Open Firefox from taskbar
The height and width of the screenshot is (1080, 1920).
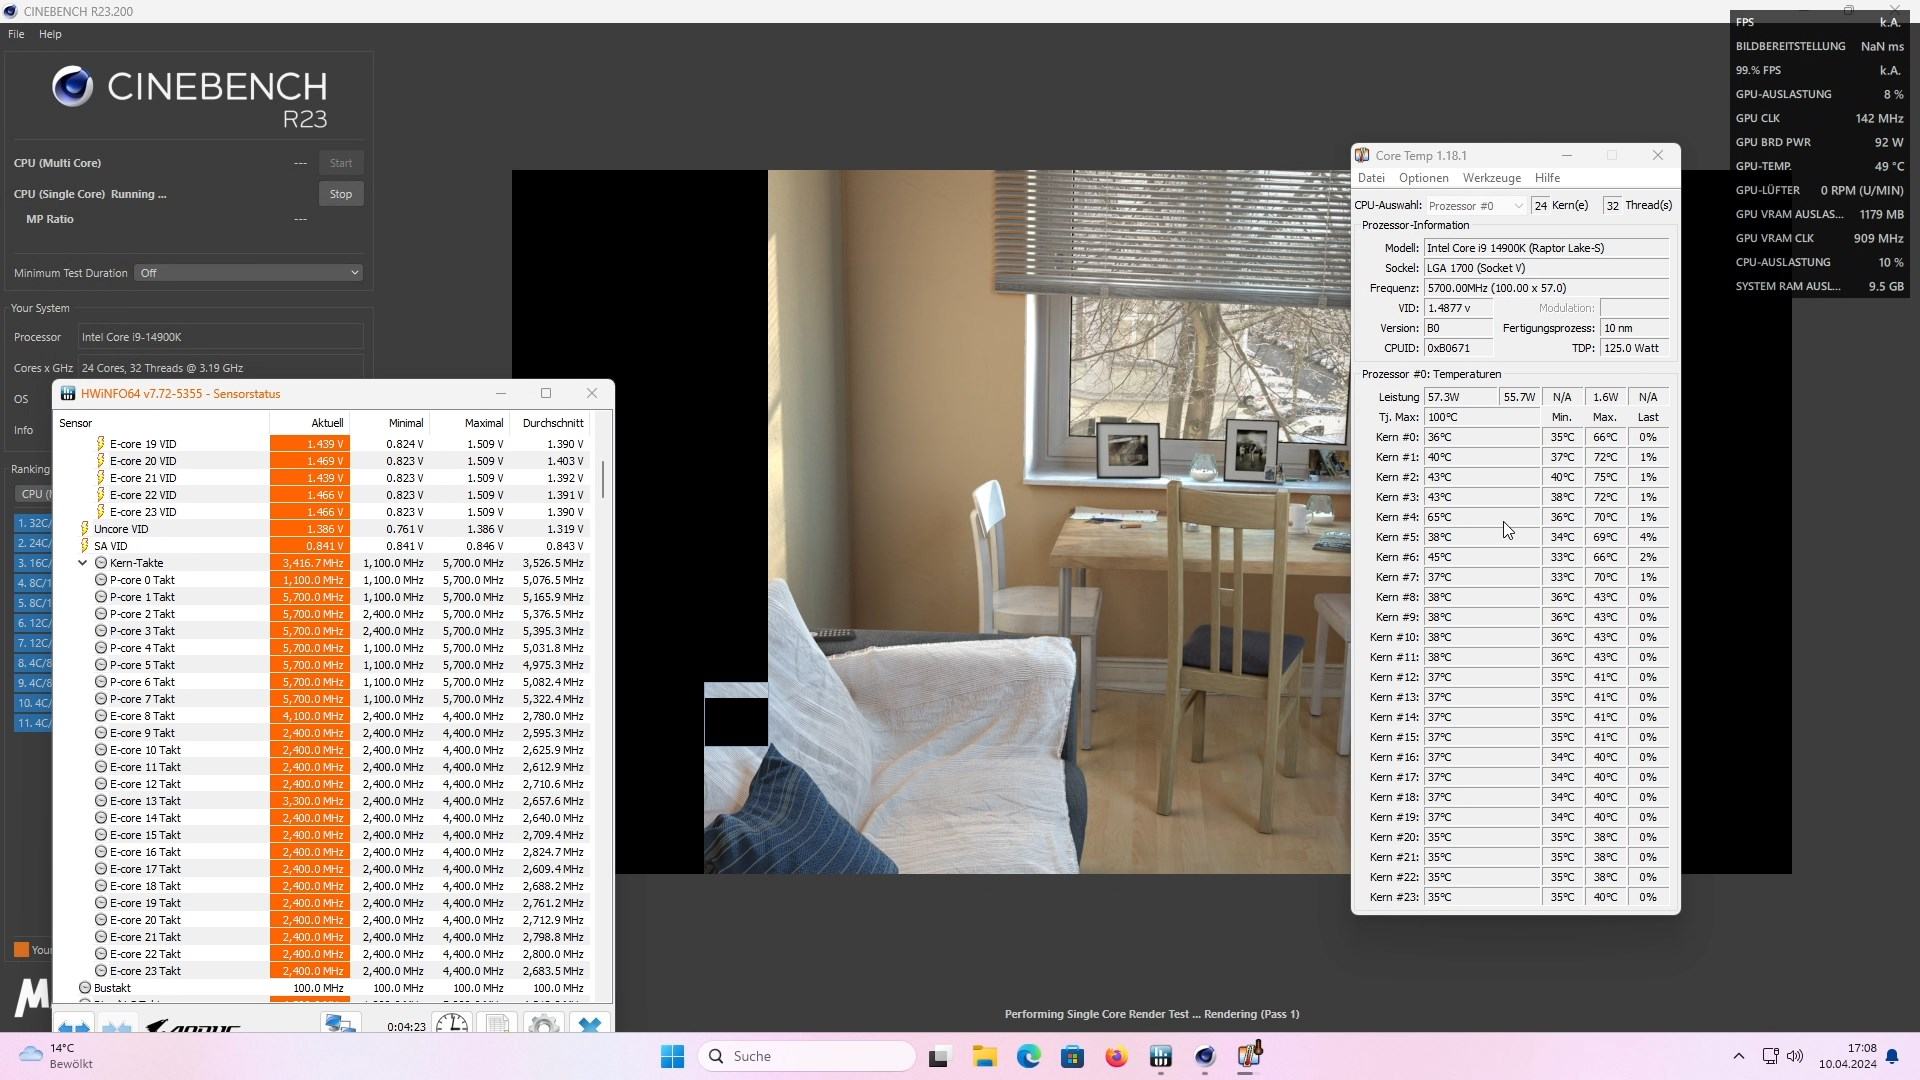tap(1116, 1057)
